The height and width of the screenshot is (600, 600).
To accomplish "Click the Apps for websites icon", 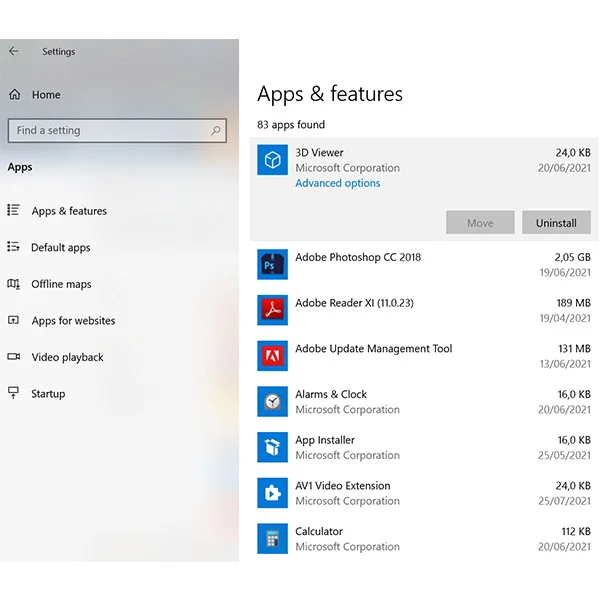I will click(13, 320).
